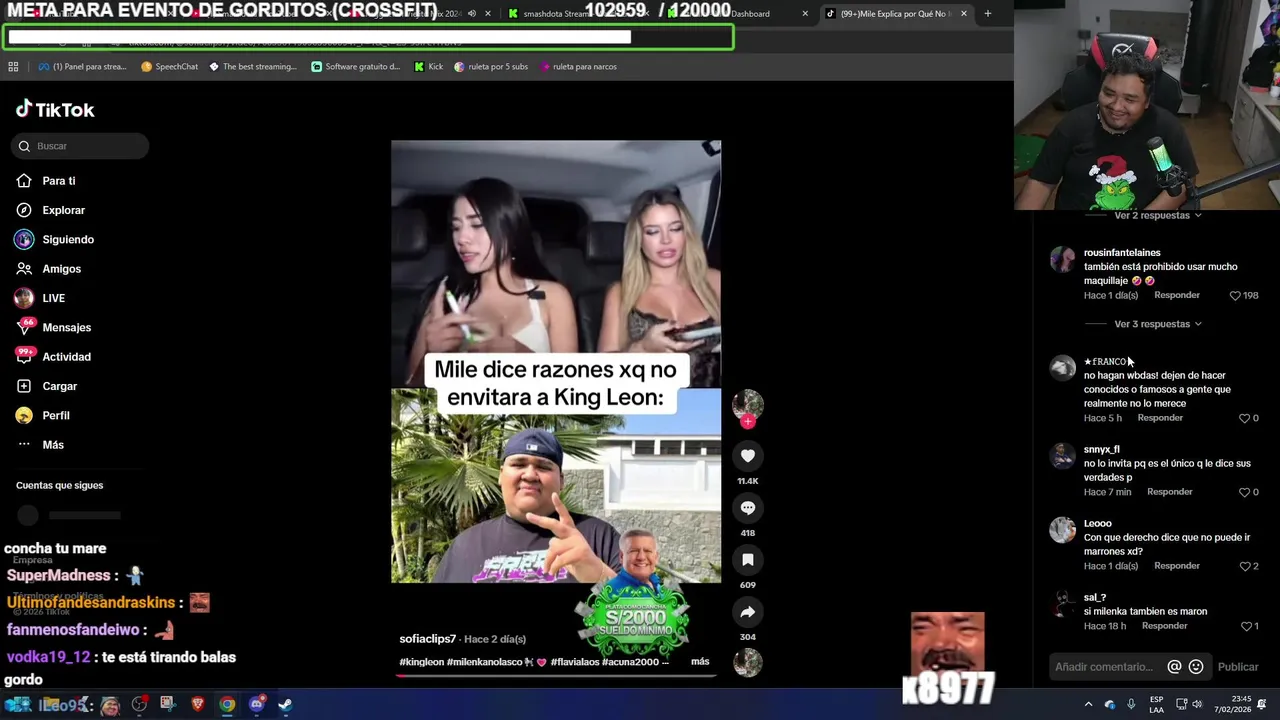Open sofiaclips7 profile link
The image size is (1280, 720).
(x=428, y=639)
